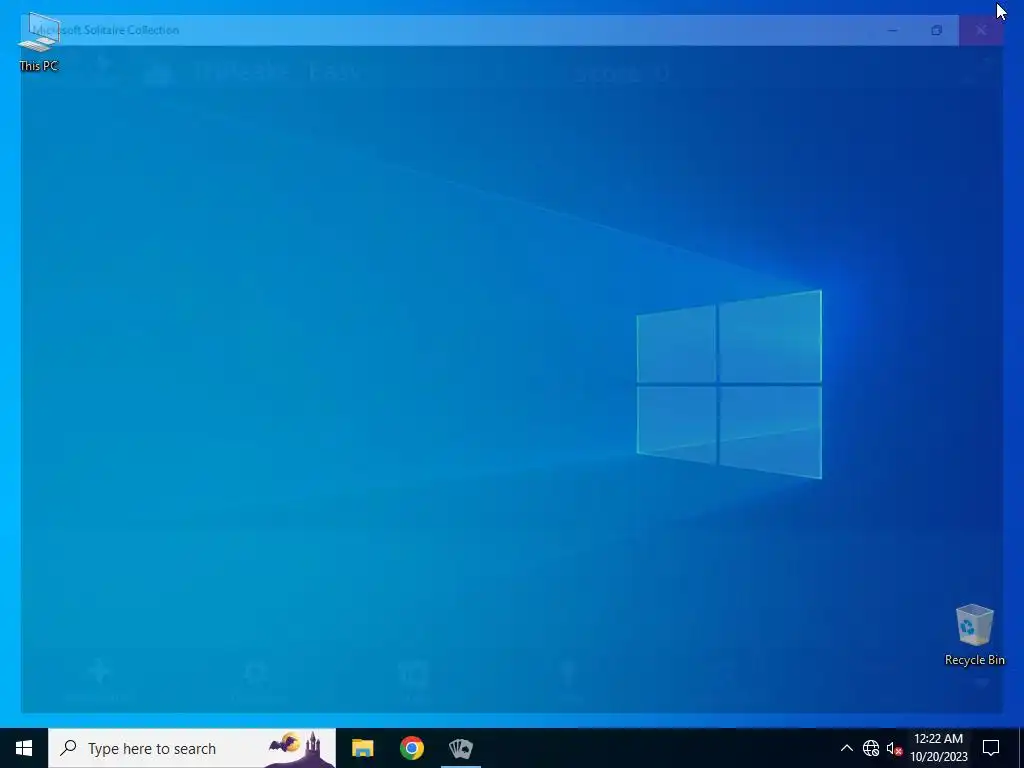Screen dimensions: 1024x768
Task: Open the network globe tray icon
Action: [871, 748]
